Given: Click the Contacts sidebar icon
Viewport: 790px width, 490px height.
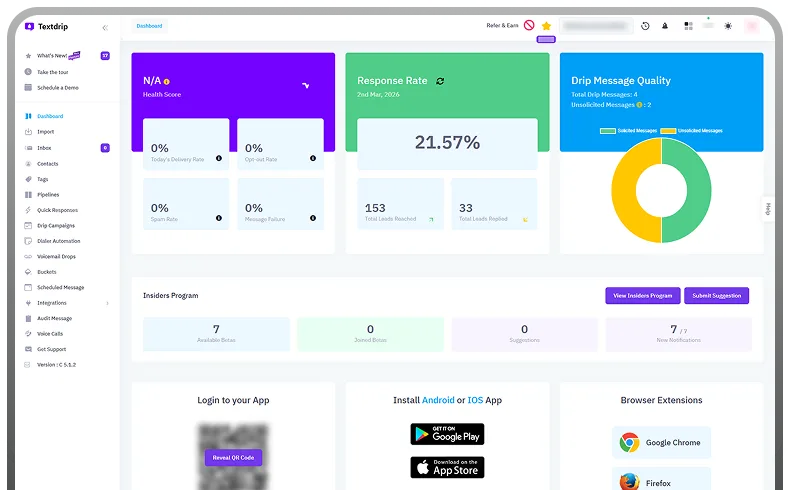Looking at the screenshot, I should point(28,164).
